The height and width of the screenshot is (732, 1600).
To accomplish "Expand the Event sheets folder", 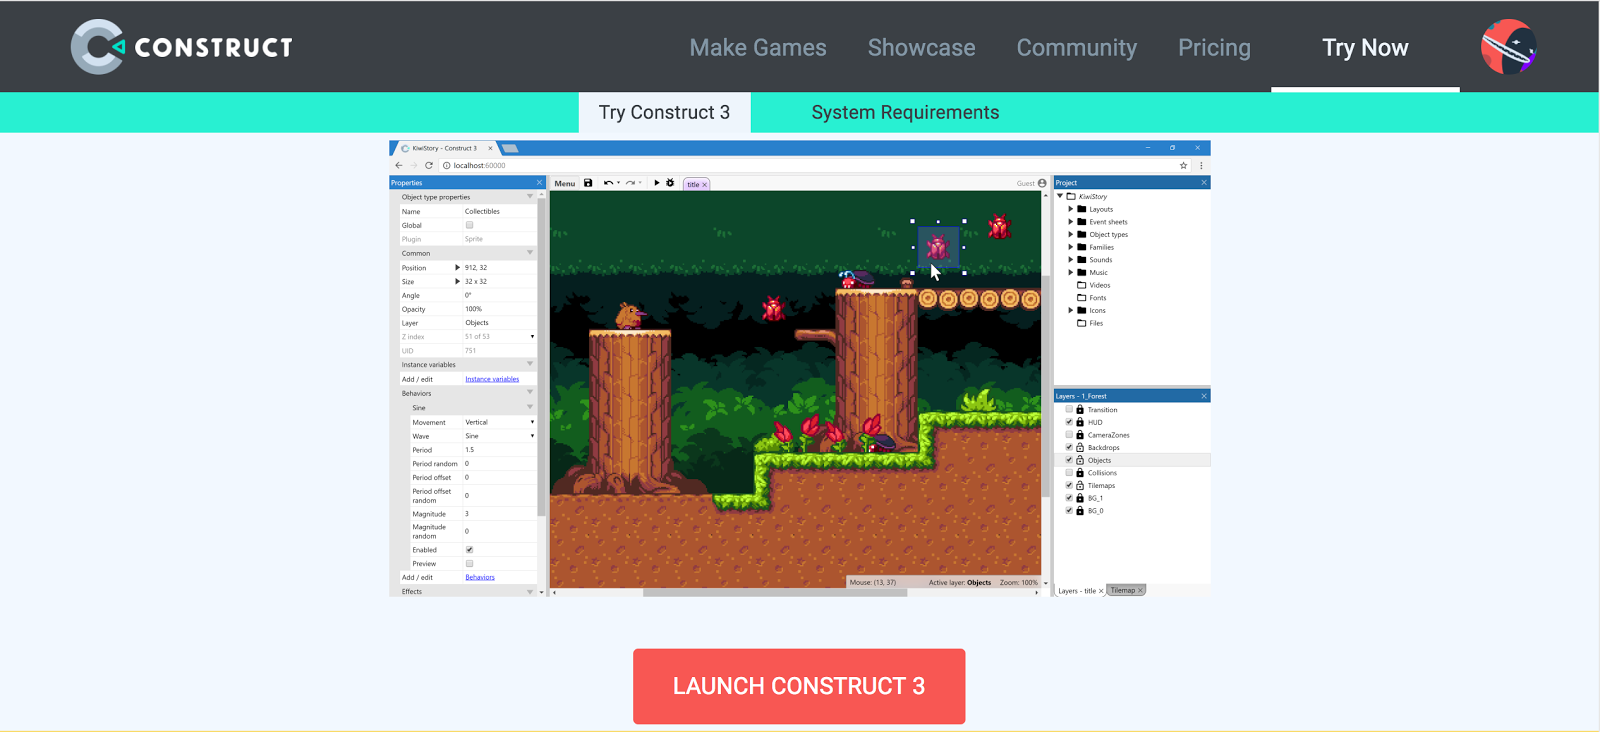I will 1071,222.
